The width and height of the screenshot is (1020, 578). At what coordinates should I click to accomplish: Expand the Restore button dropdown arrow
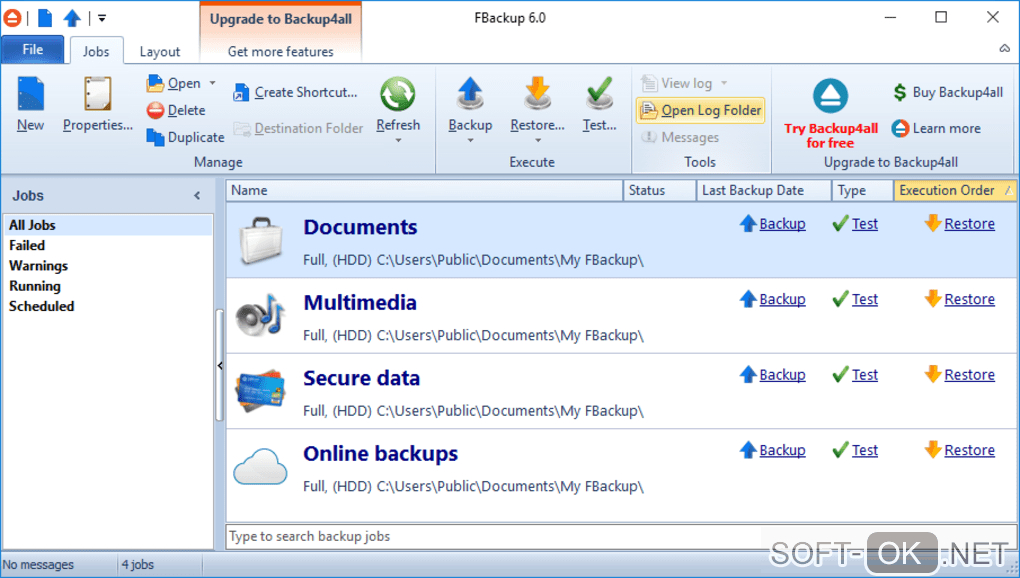click(537, 140)
